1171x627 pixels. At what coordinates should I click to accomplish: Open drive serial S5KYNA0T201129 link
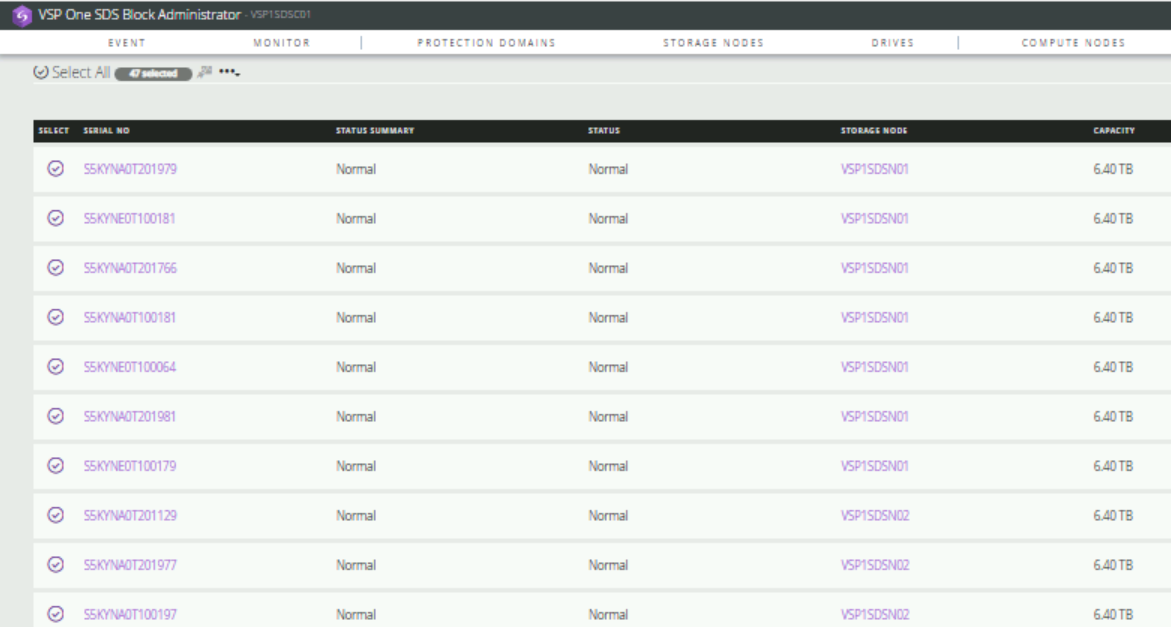pos(130,516)
